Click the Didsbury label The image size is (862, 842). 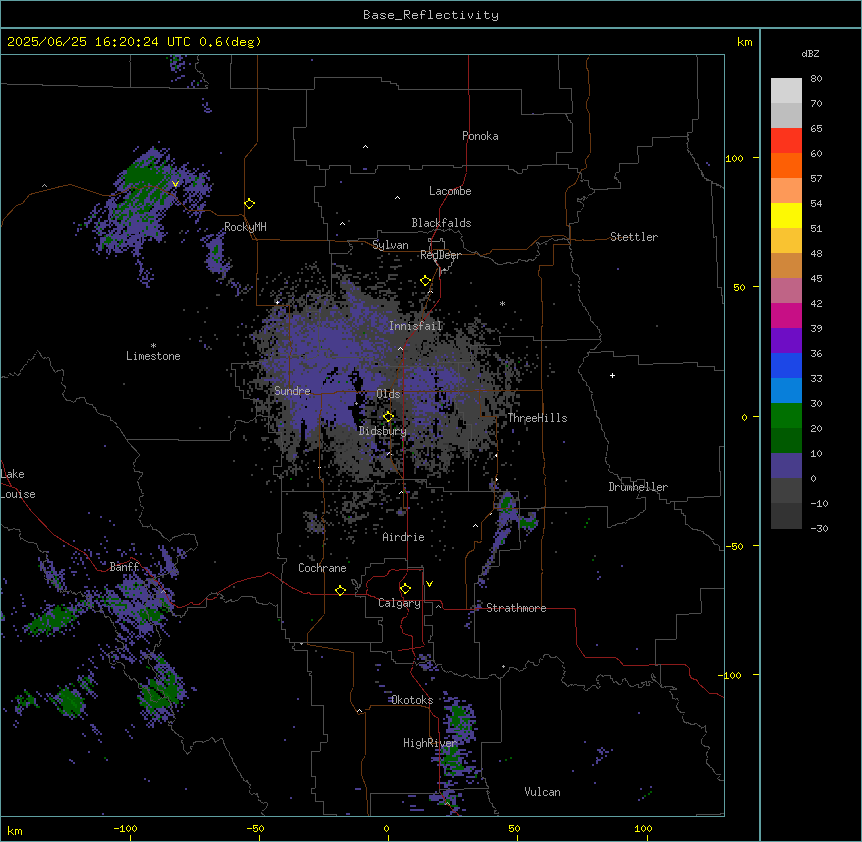pyautogui.click(x=383, y=431)
